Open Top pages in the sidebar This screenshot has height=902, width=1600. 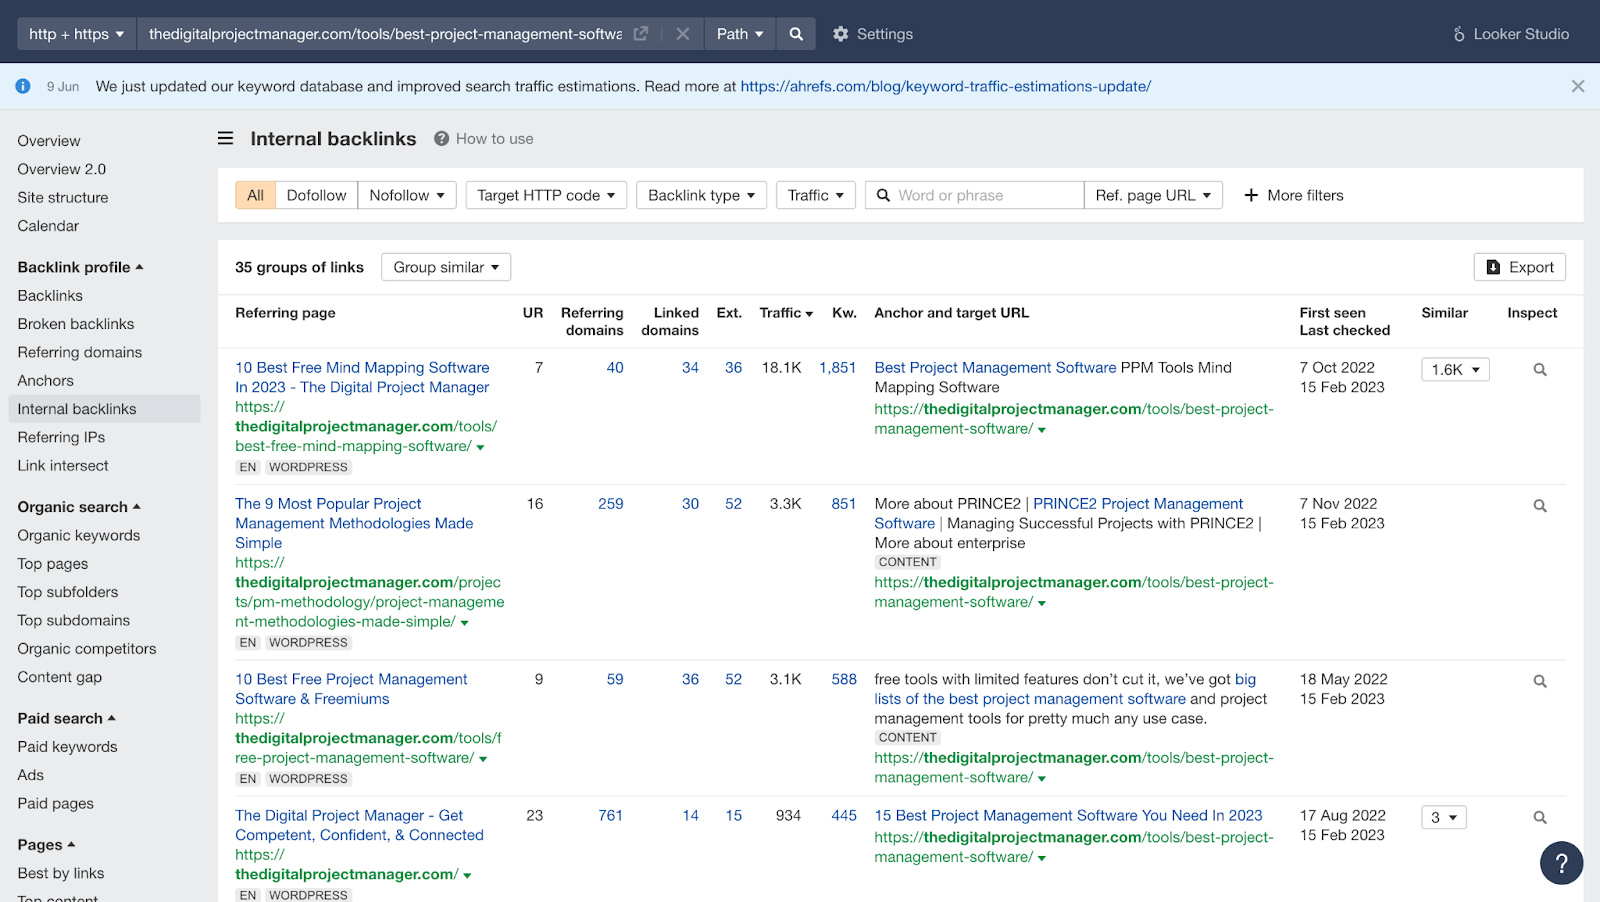53,564
